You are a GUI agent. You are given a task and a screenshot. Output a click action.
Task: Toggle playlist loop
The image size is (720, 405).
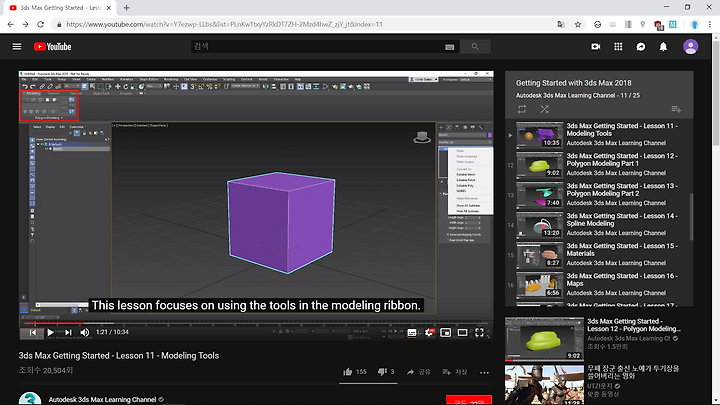tap(522, 109)
